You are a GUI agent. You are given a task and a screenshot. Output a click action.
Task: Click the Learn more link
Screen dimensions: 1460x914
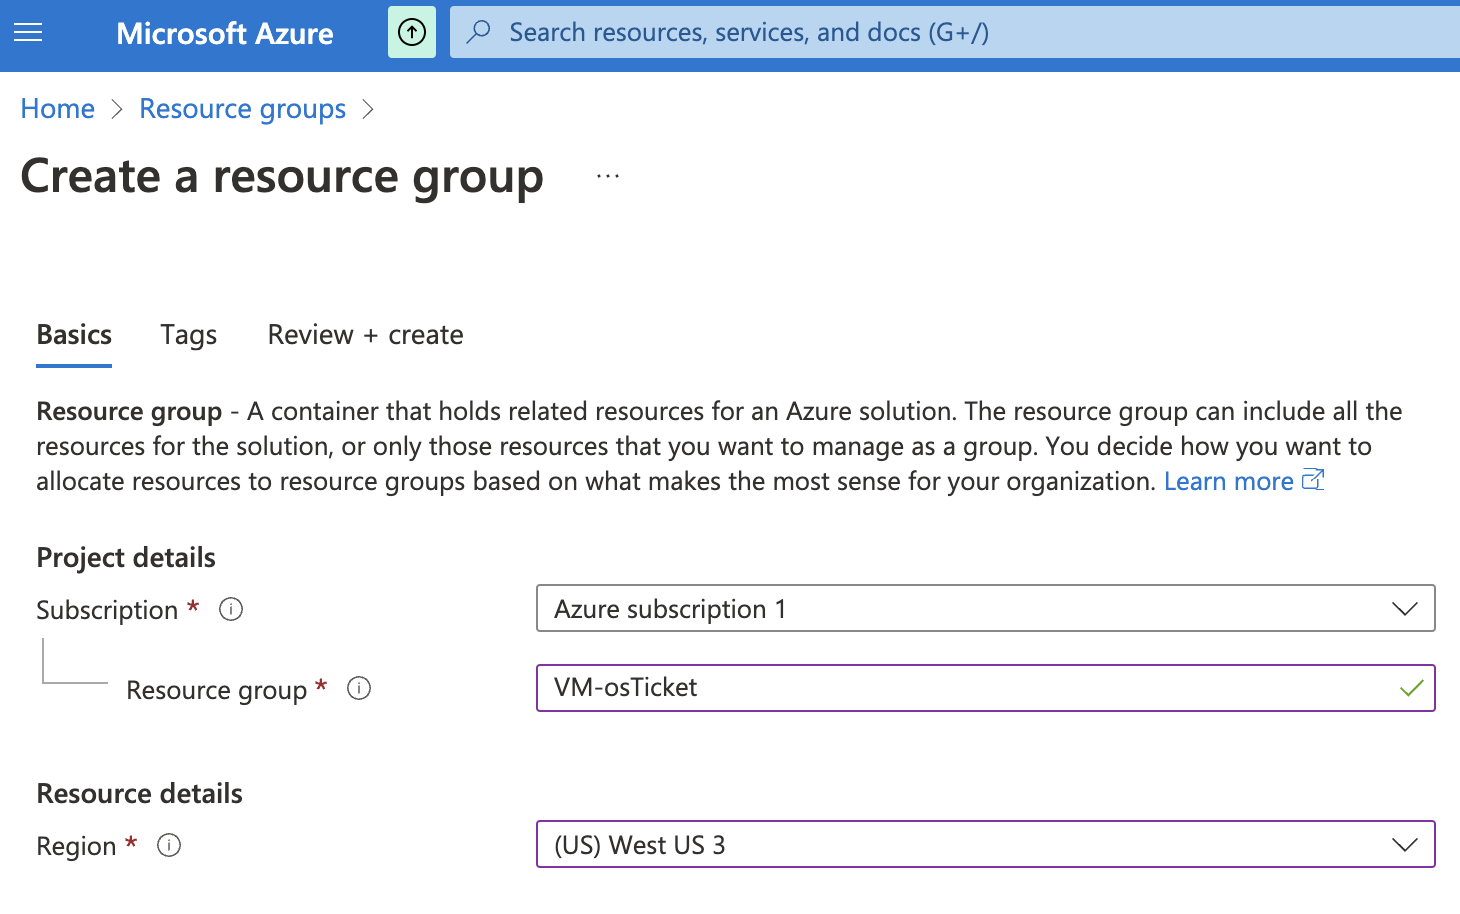1228,481
